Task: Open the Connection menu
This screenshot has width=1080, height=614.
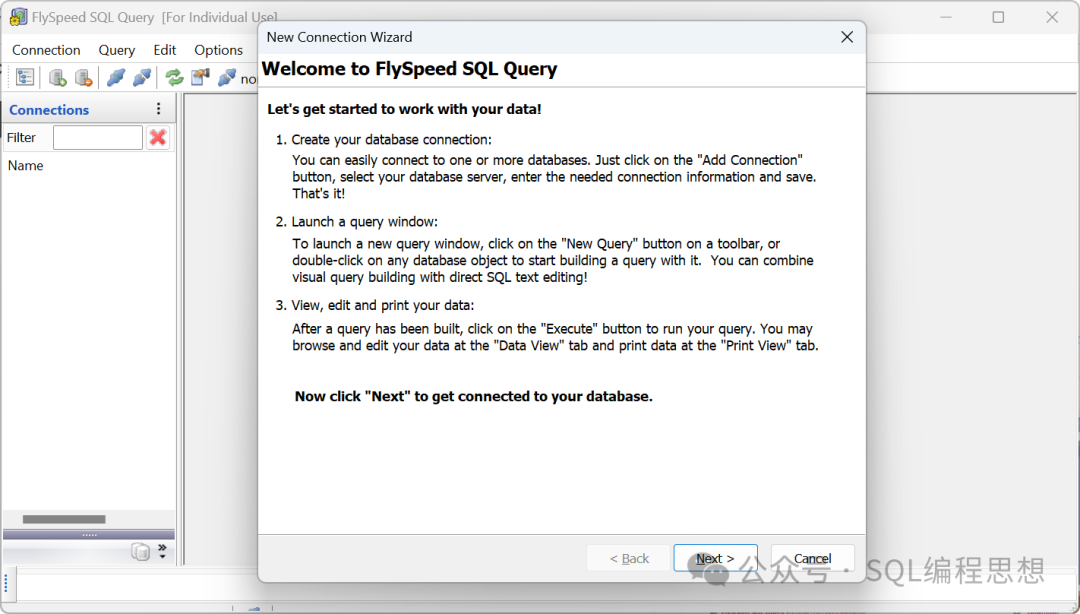Action: click(x=46, y=50)
